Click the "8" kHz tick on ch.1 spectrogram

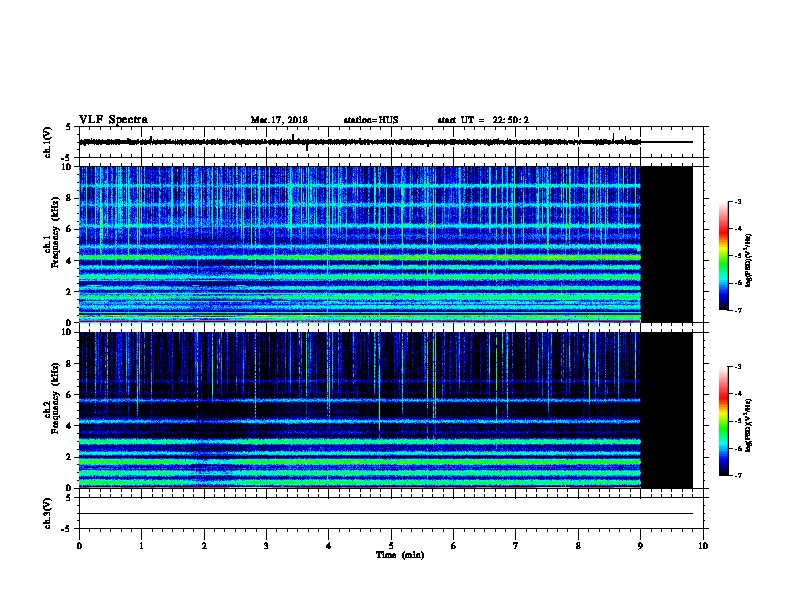[70, 198]
